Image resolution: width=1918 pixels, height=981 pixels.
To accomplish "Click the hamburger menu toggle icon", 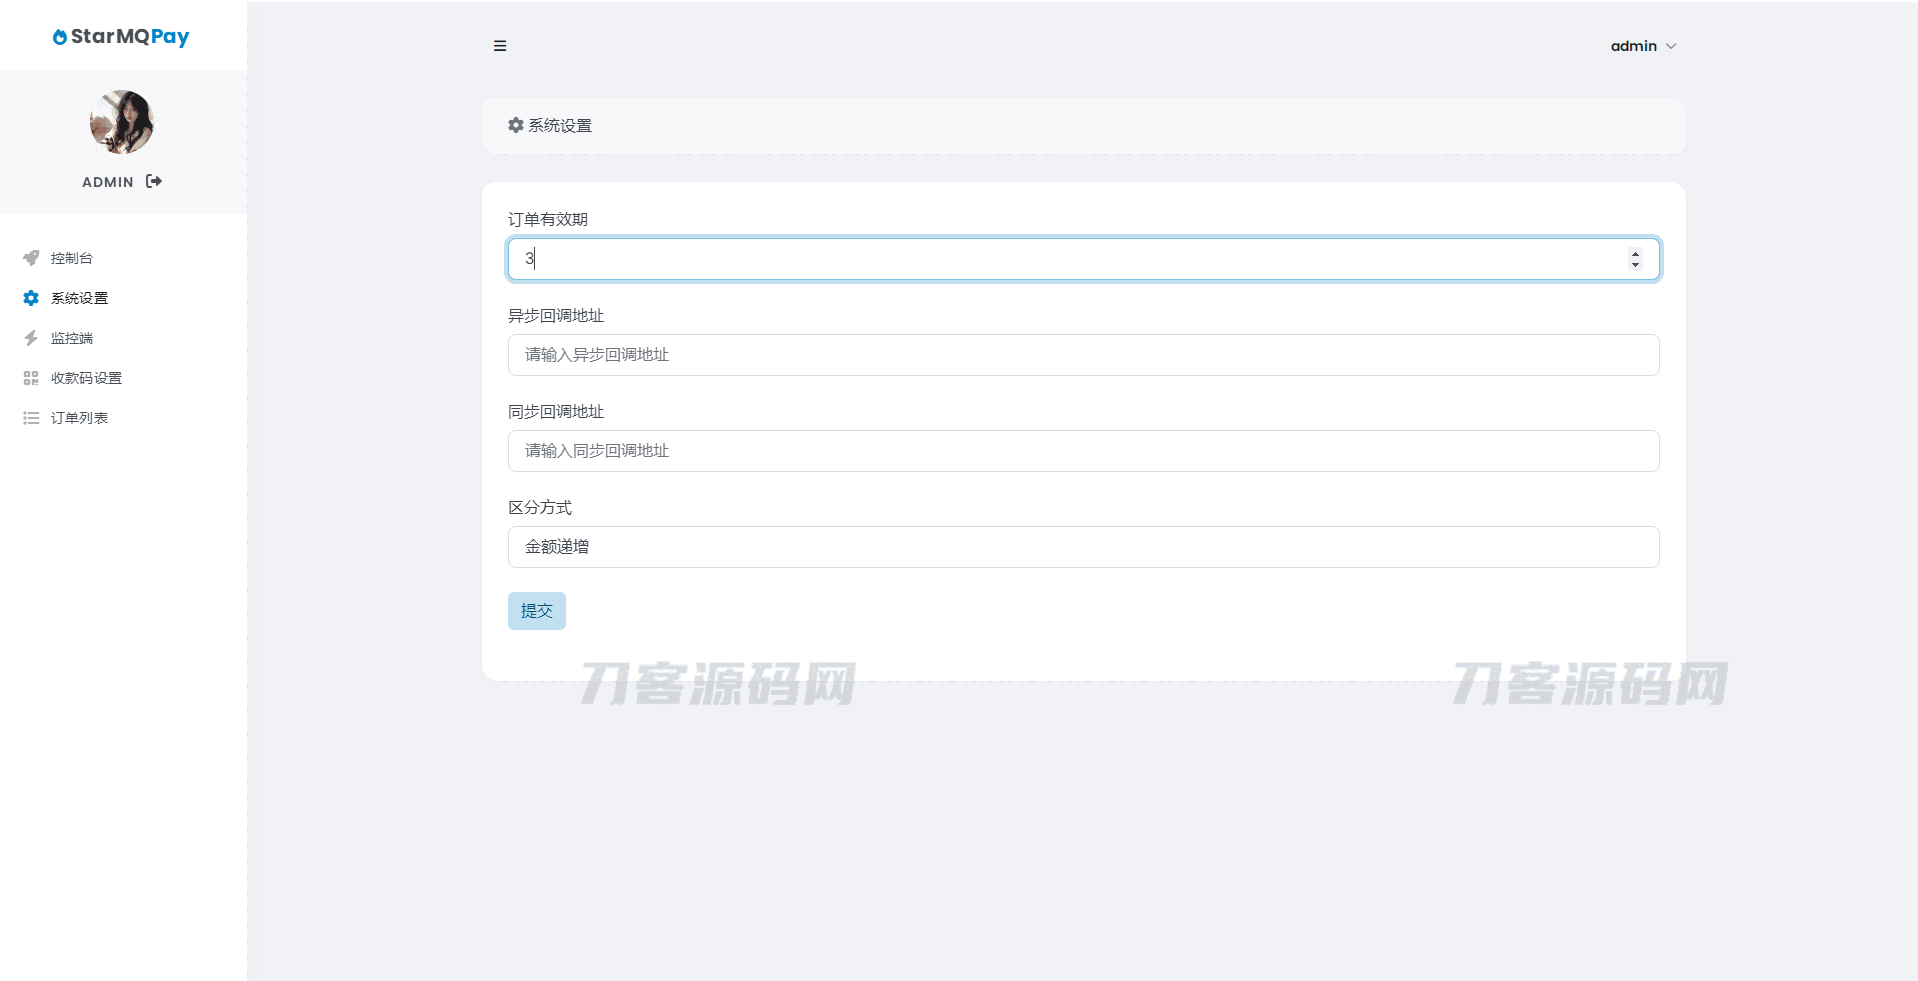I will point(500,46).
